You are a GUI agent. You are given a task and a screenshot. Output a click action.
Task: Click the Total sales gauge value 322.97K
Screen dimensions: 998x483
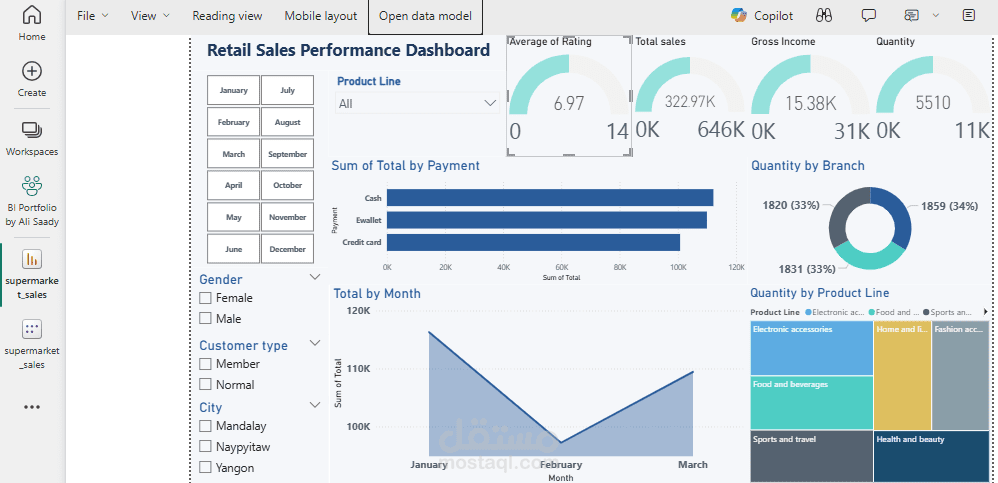(x=690, y=102)
